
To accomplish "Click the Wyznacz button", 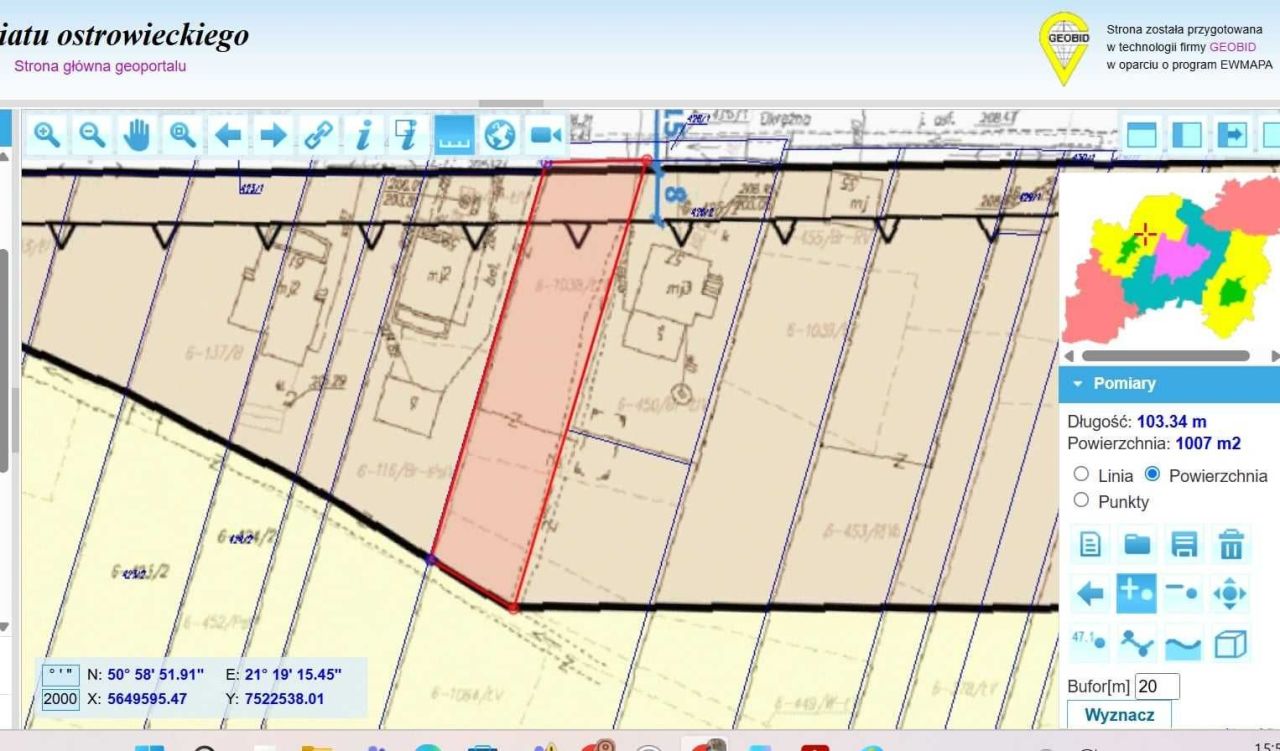I will 1119,715.
